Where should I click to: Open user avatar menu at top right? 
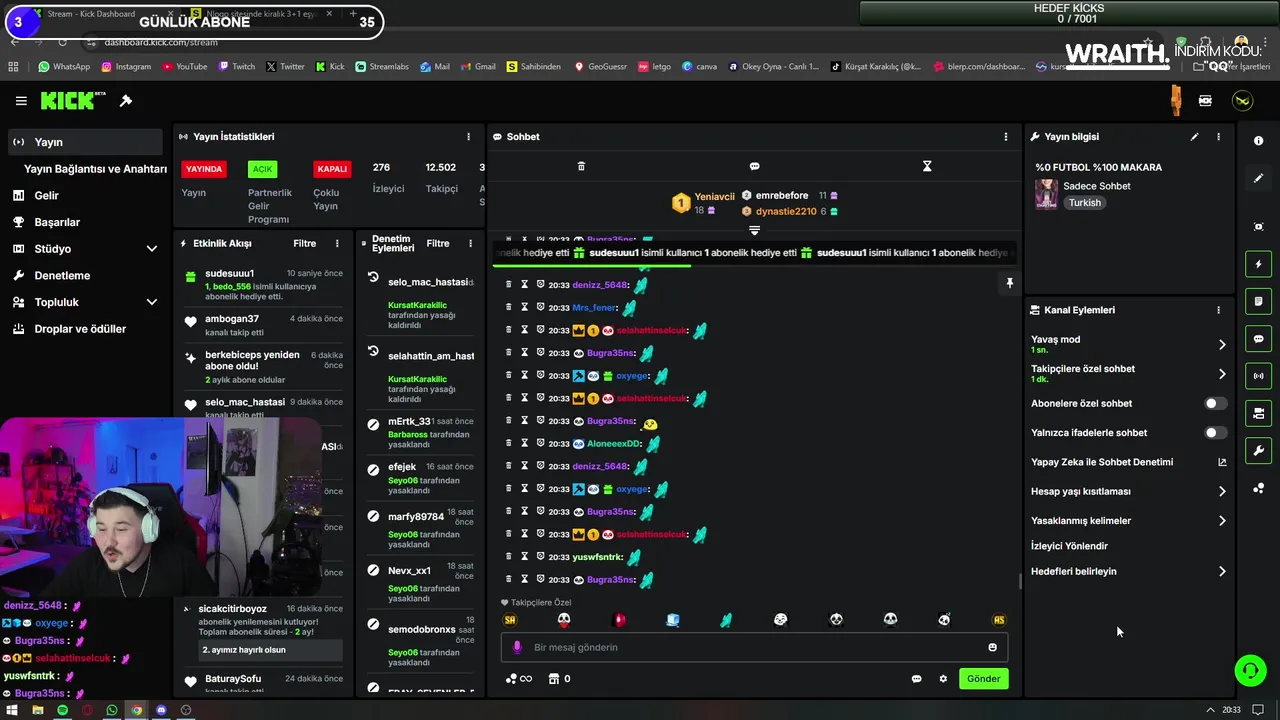(1242, 101)
